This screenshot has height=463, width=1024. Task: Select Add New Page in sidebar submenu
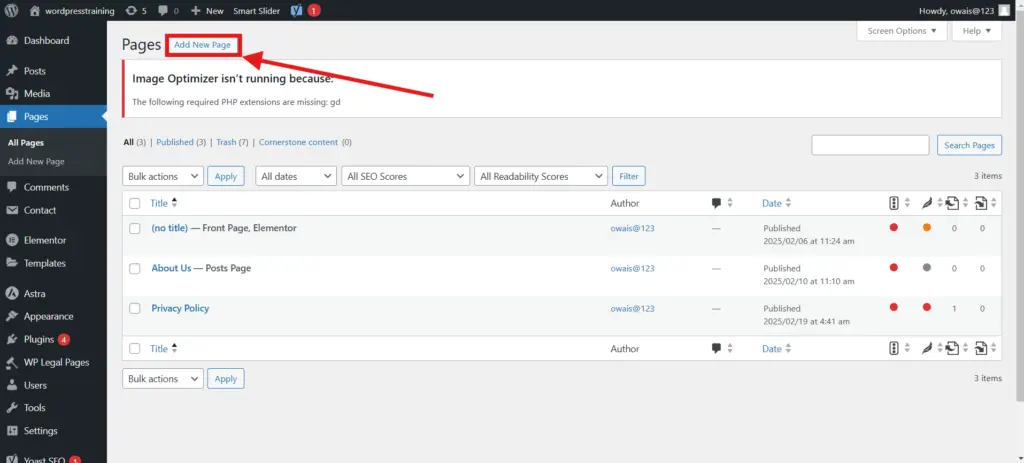(36, 161)
